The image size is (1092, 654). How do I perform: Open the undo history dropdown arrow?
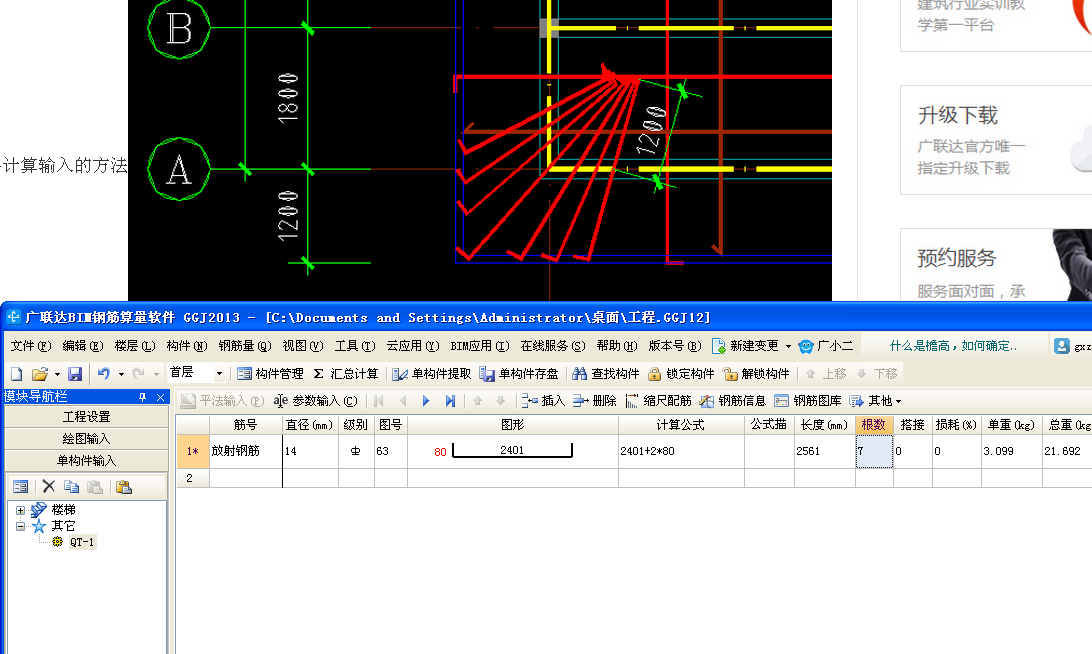point(121,374)
